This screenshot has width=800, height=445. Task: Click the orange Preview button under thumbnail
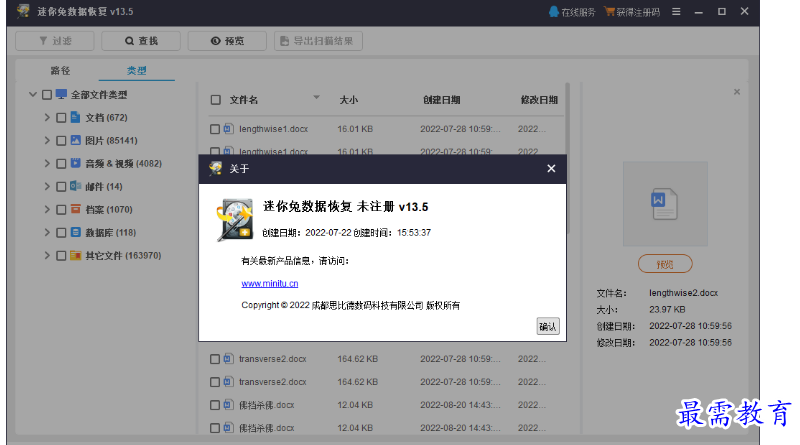[665, 264]
